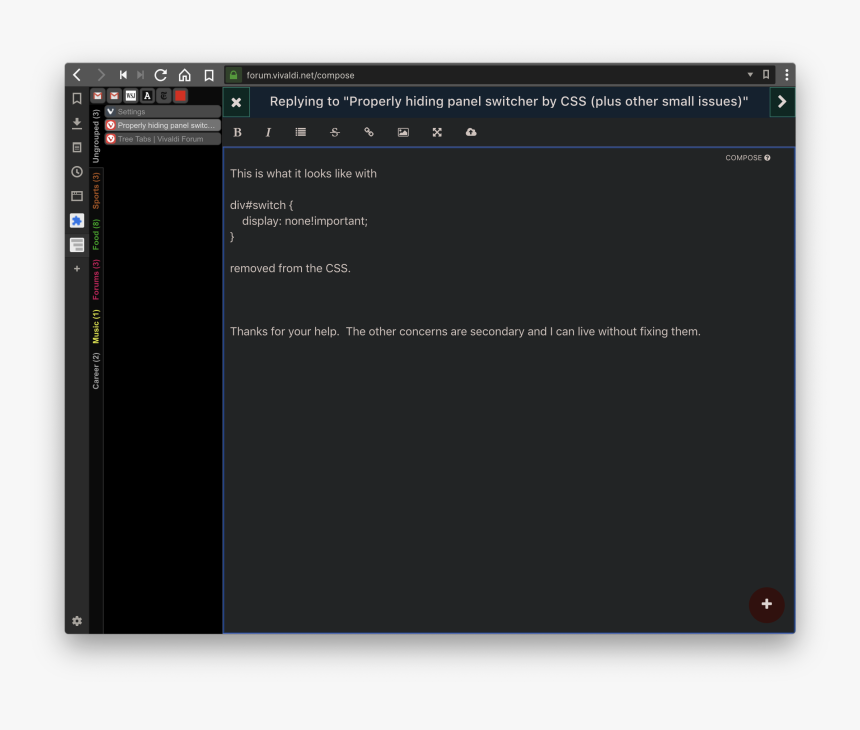
Task: Insert a picture in the reply
Action: (x=403, y=132)
